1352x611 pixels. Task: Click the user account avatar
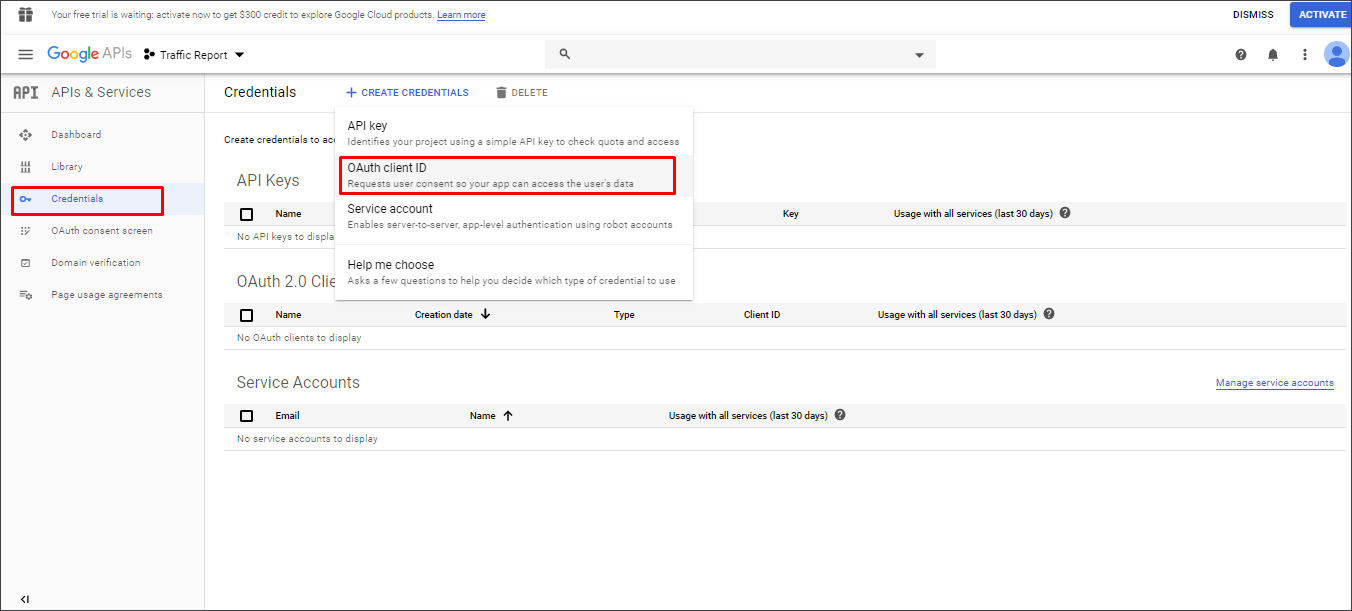point(1336,54)
